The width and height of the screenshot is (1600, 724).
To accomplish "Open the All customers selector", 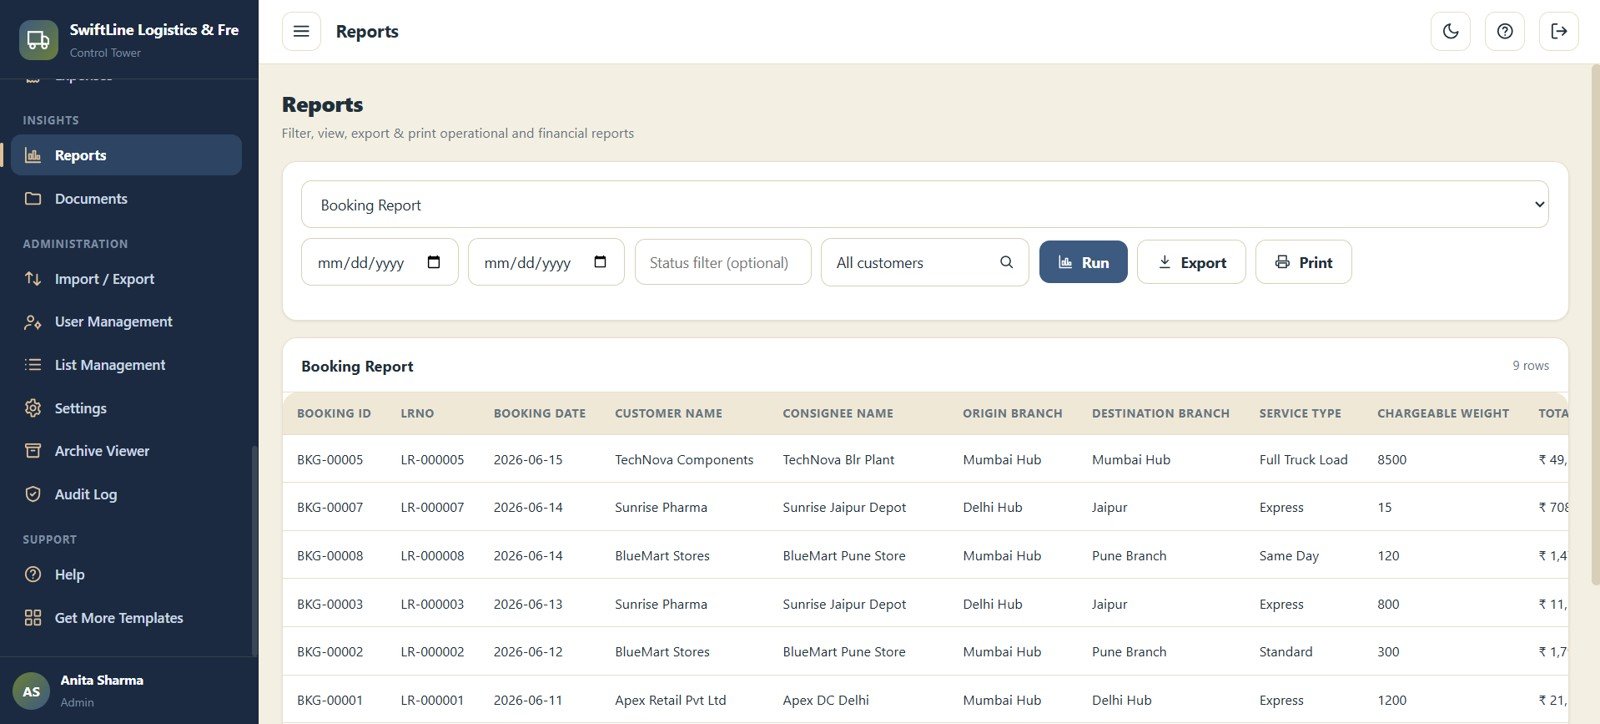I will (925, 262).
